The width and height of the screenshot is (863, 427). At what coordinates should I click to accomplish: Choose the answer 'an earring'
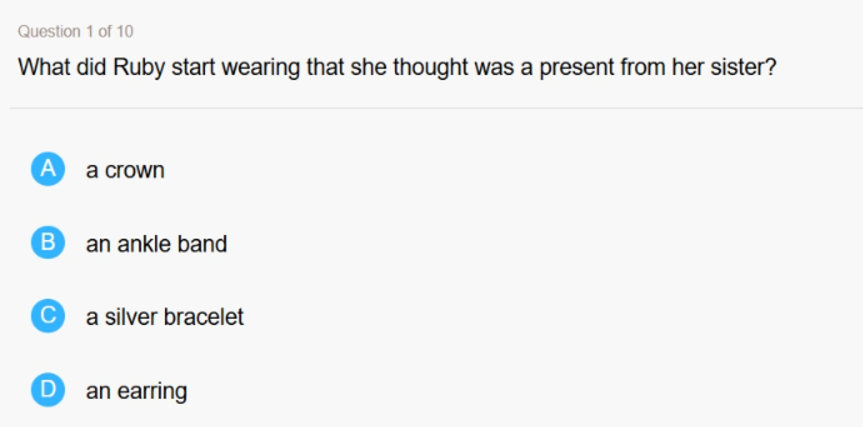tap(136, 391)
